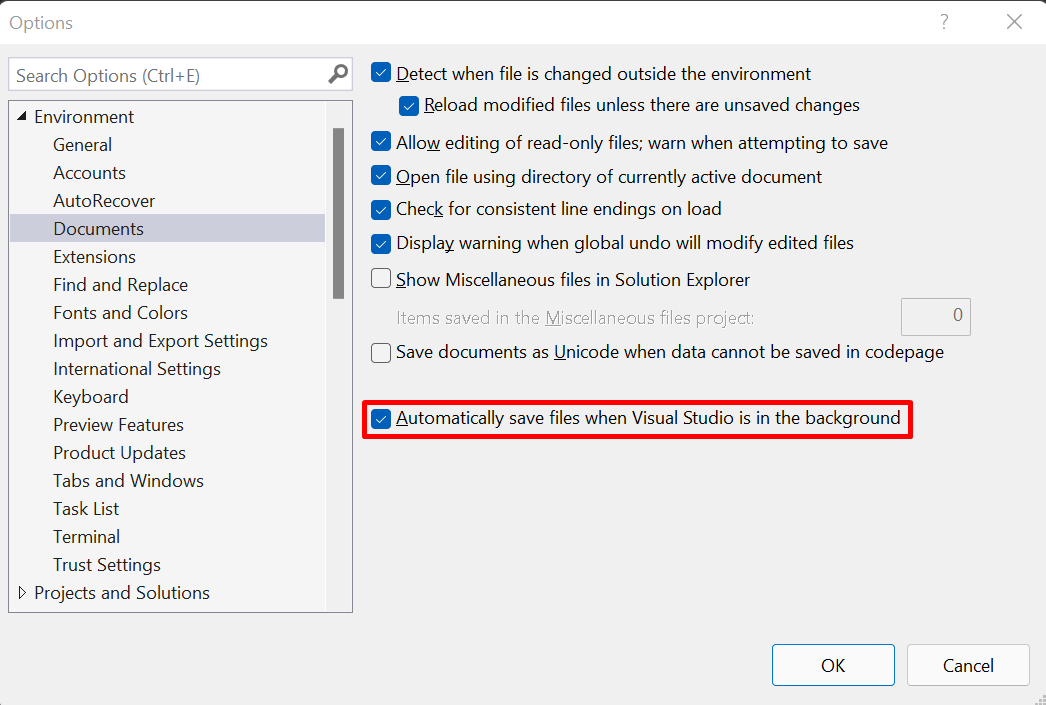Select Trust Settings in the tree
The image size is (1046, 705).
point(107,564)
